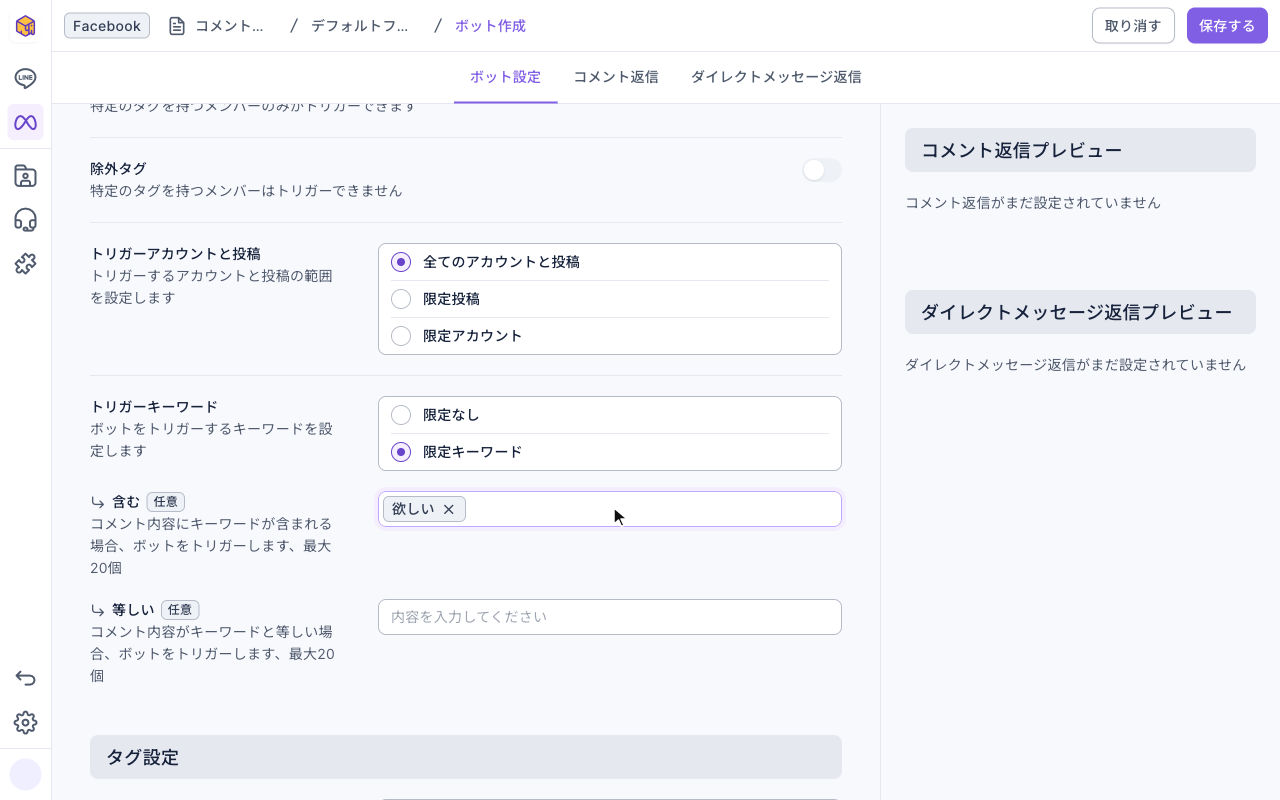Open the contacts icon in sidebar
1280x800 pixels.
(25, 177)
